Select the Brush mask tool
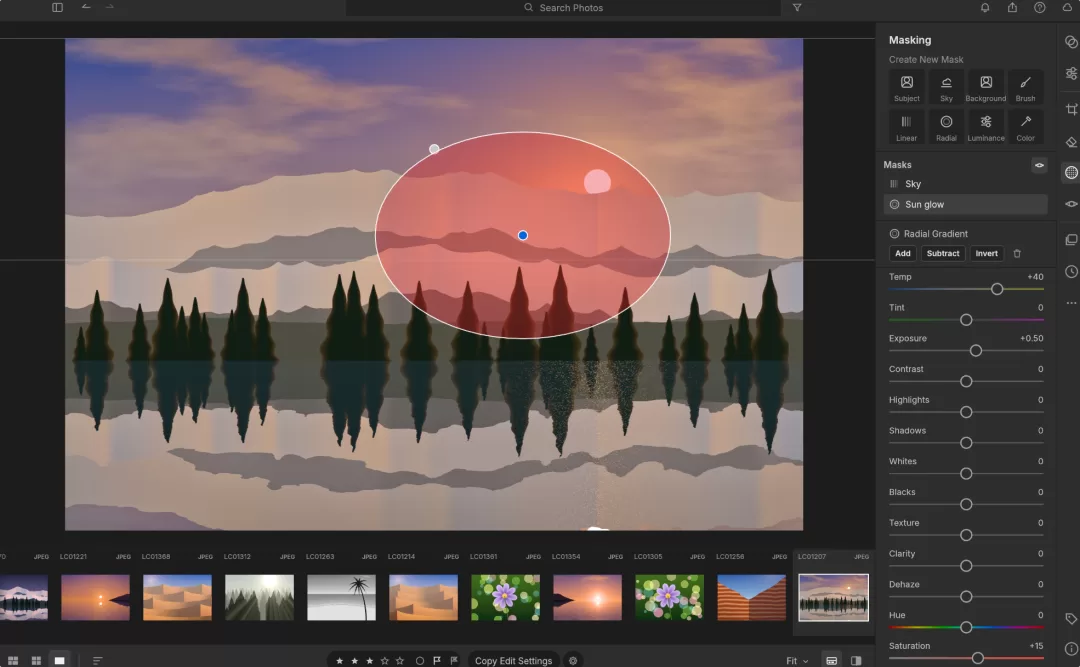Screen dimensions: 1080x667 (x=1025, y=88)
